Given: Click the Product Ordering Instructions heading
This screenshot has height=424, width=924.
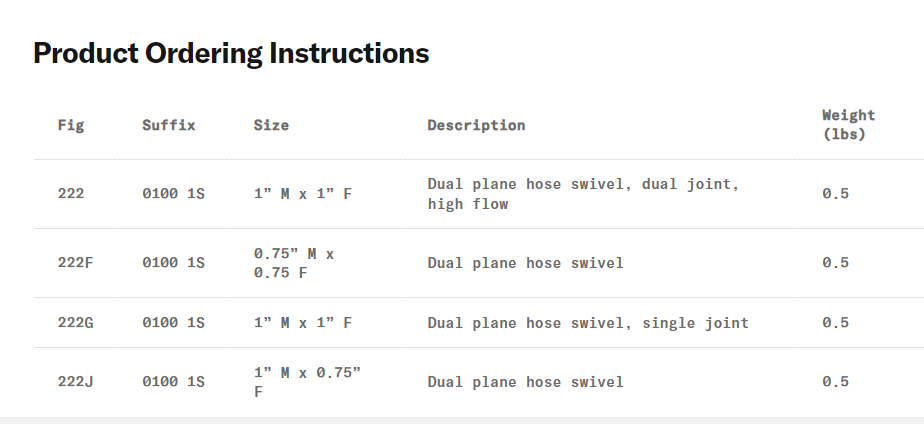Looking at the screenshot, I should tap(231, 54).
